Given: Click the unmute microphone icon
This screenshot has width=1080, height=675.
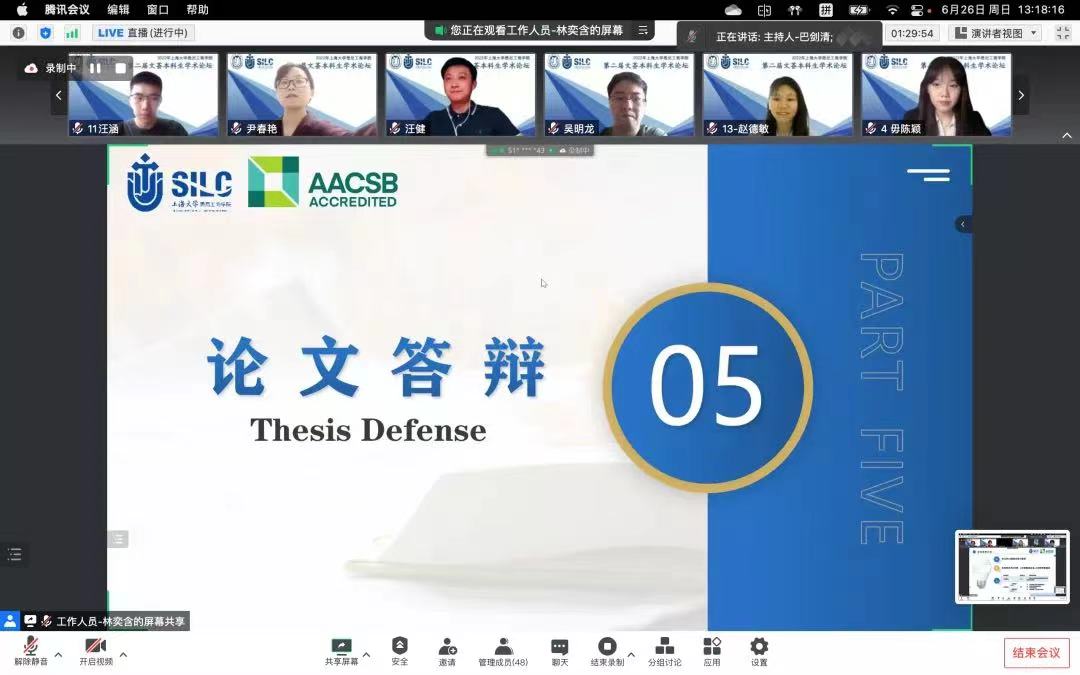Looking at the screenshot, I should click(30, 647).
